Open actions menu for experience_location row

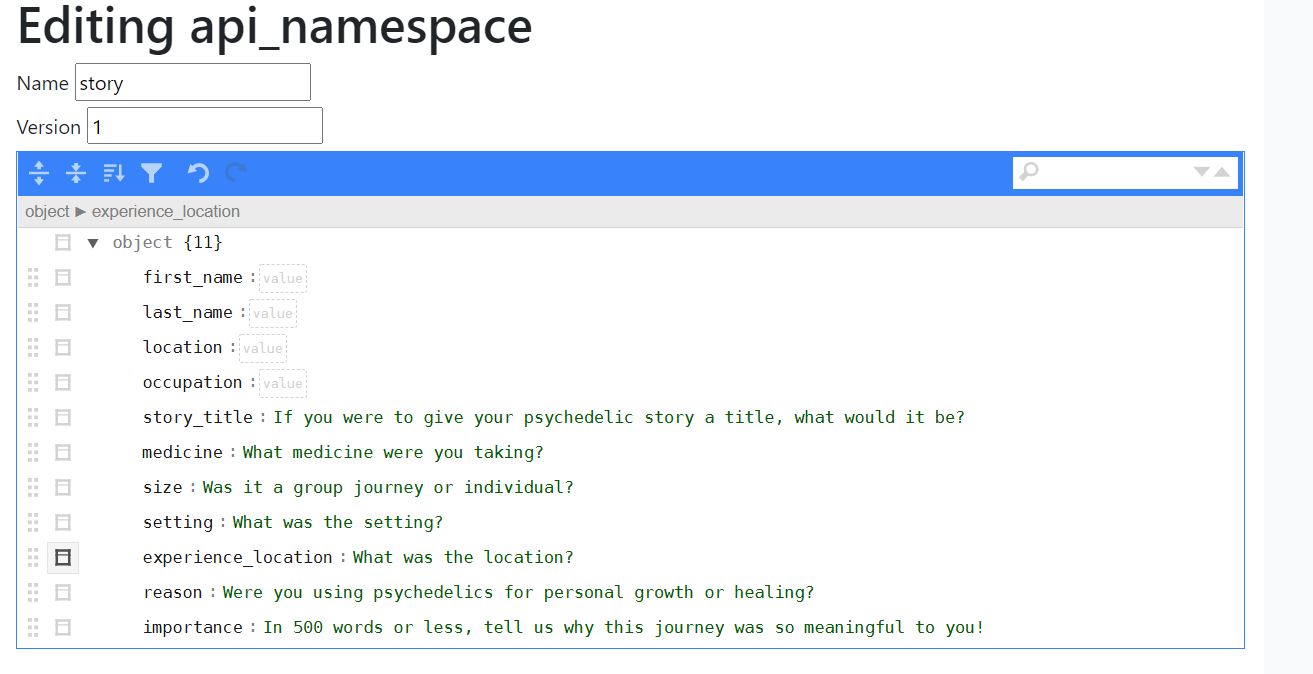pyautogui.click(x=63, y=557)
